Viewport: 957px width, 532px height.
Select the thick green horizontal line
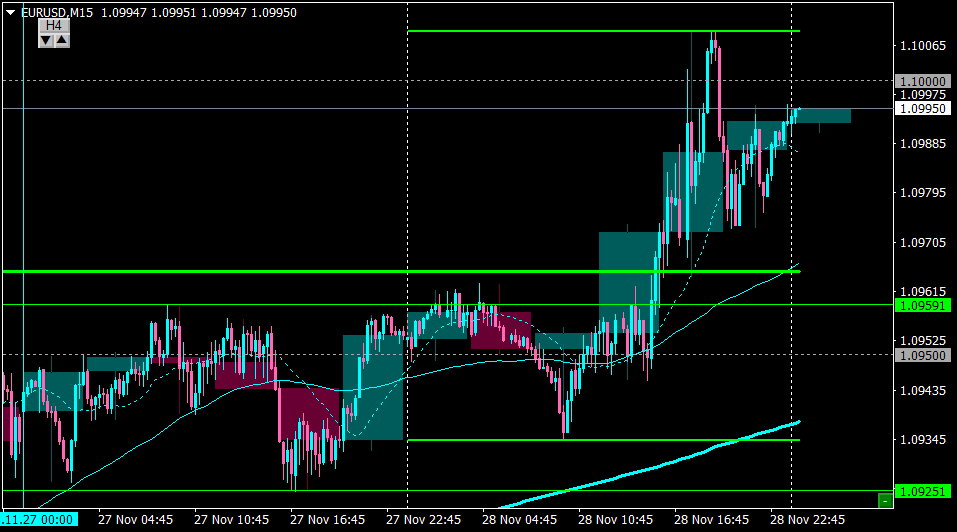(401, 271)
